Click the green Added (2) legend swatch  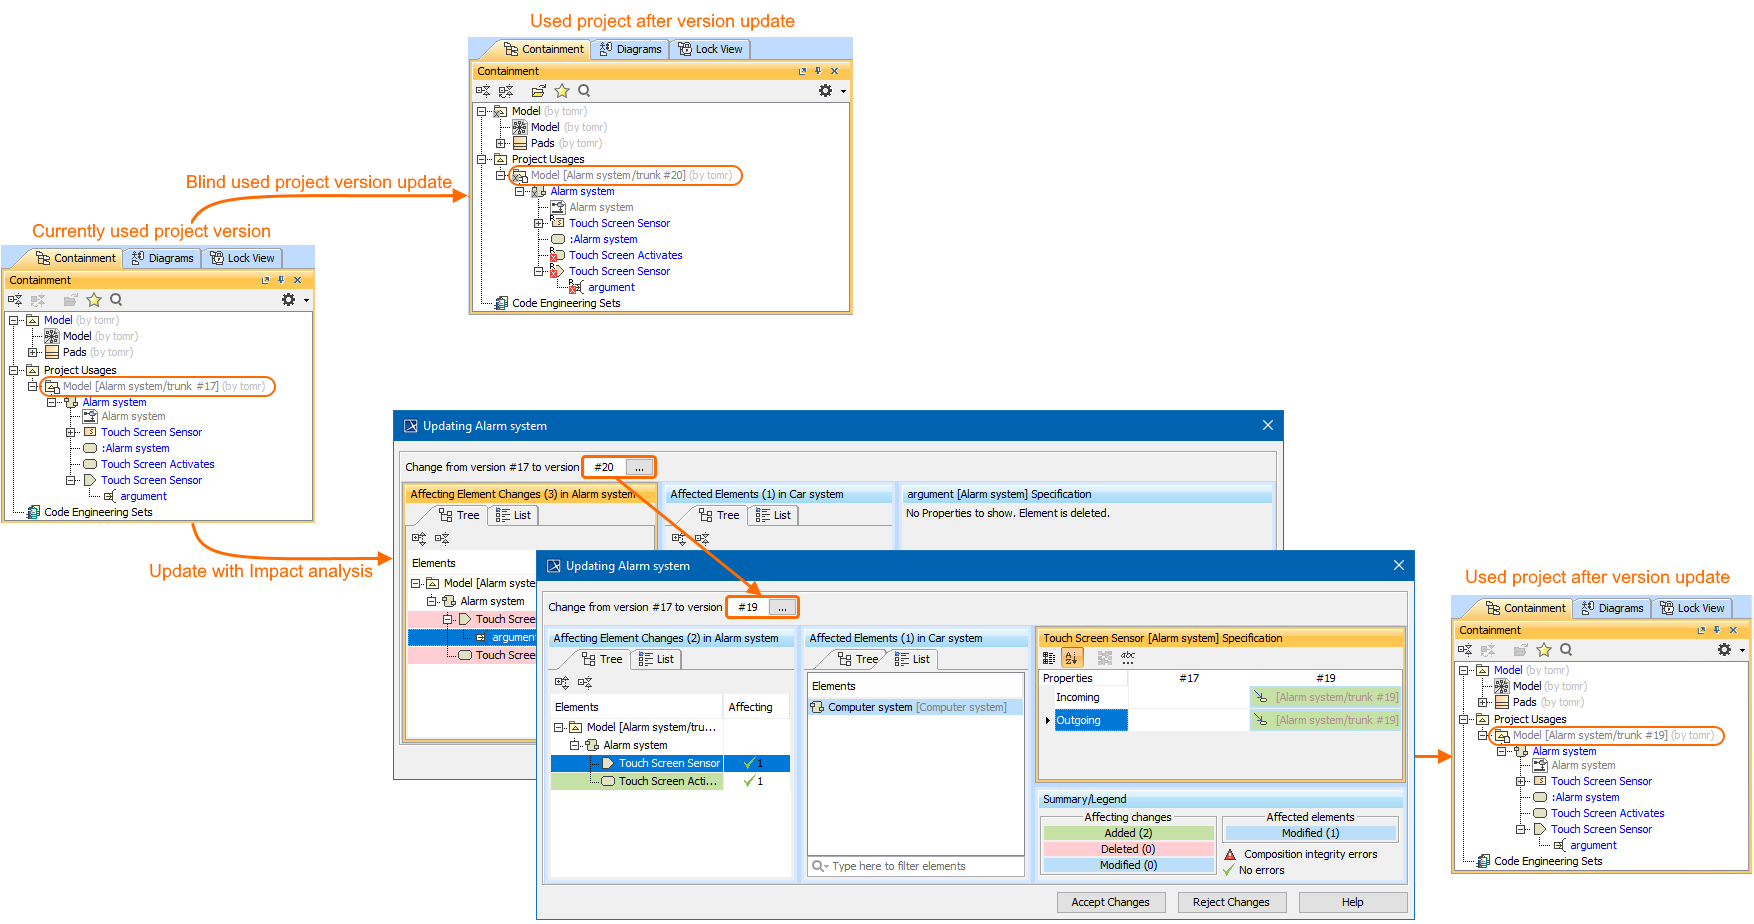[1127, 833]
